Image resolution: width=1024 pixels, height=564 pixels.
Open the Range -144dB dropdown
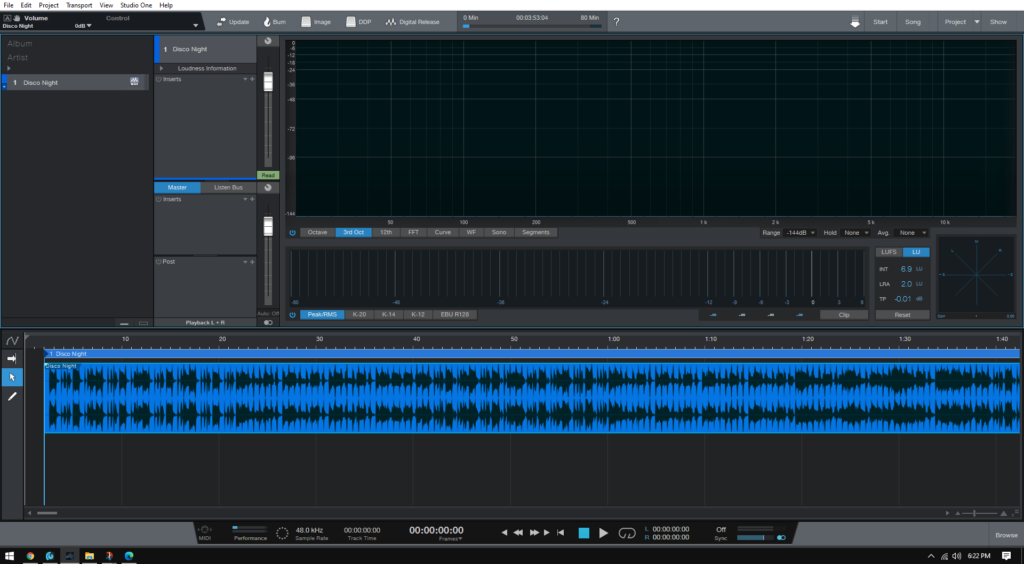(x=801, y=232)
